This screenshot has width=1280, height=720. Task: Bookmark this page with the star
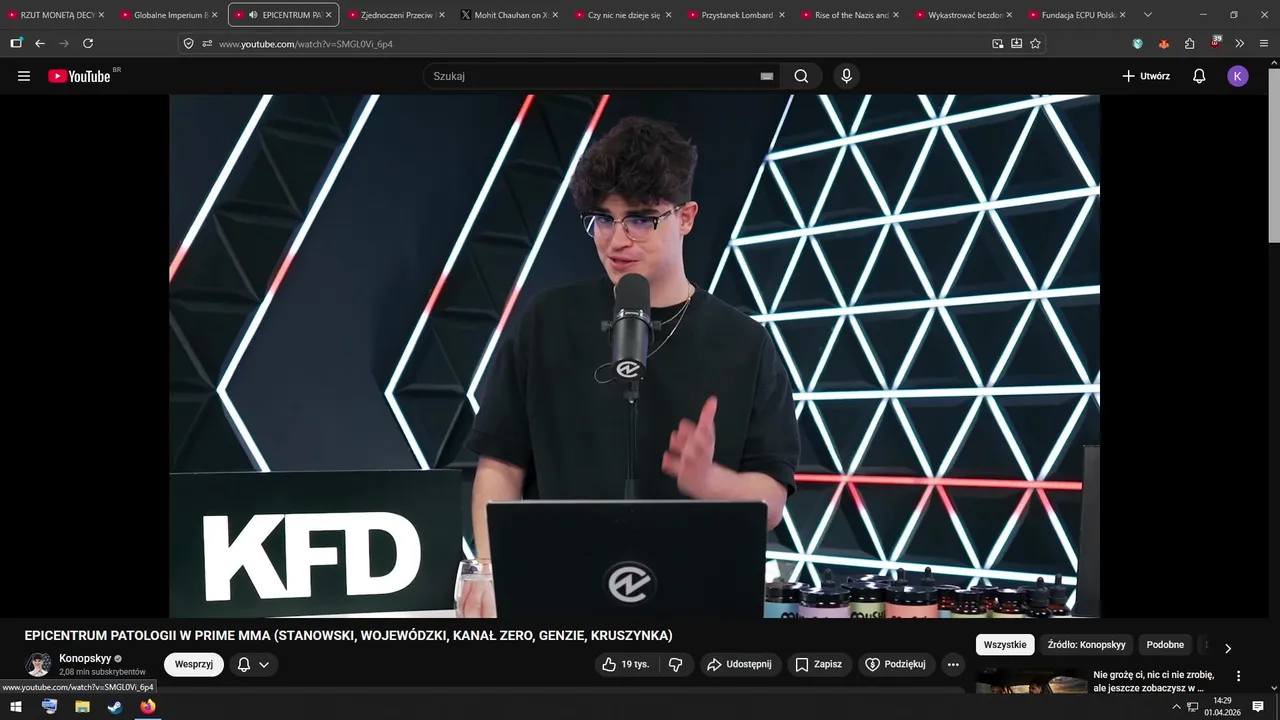1035,43
